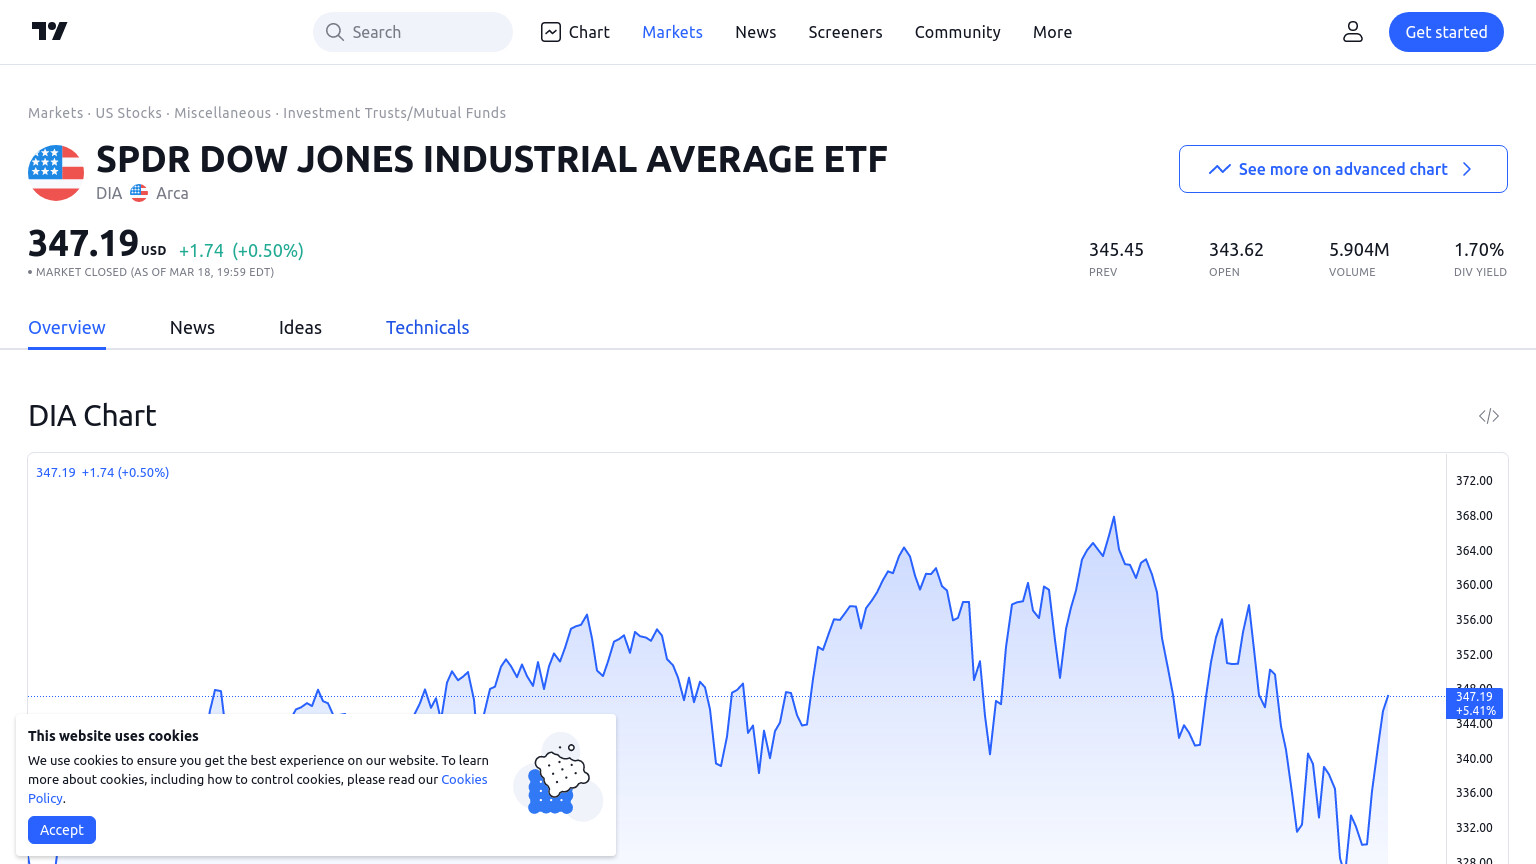Click the Arca exchange label
Screen dimensions: 1536x864
(x=172, y=193)
